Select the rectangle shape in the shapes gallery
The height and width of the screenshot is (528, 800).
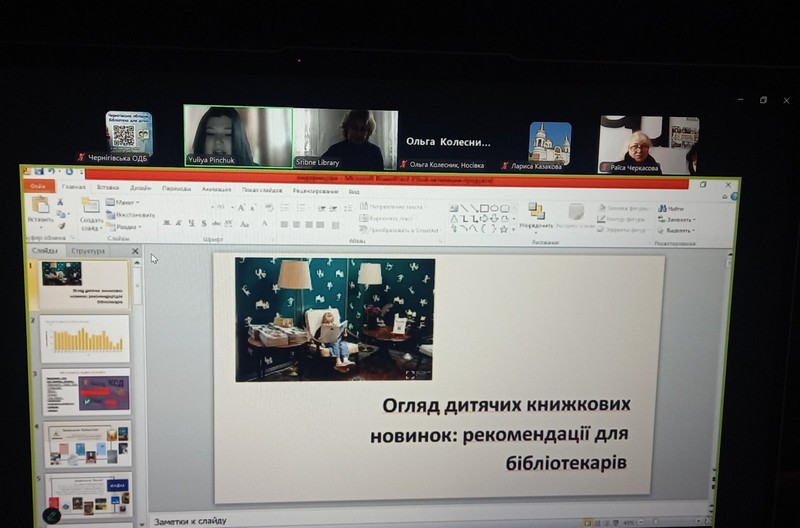(x=484, y=208)
